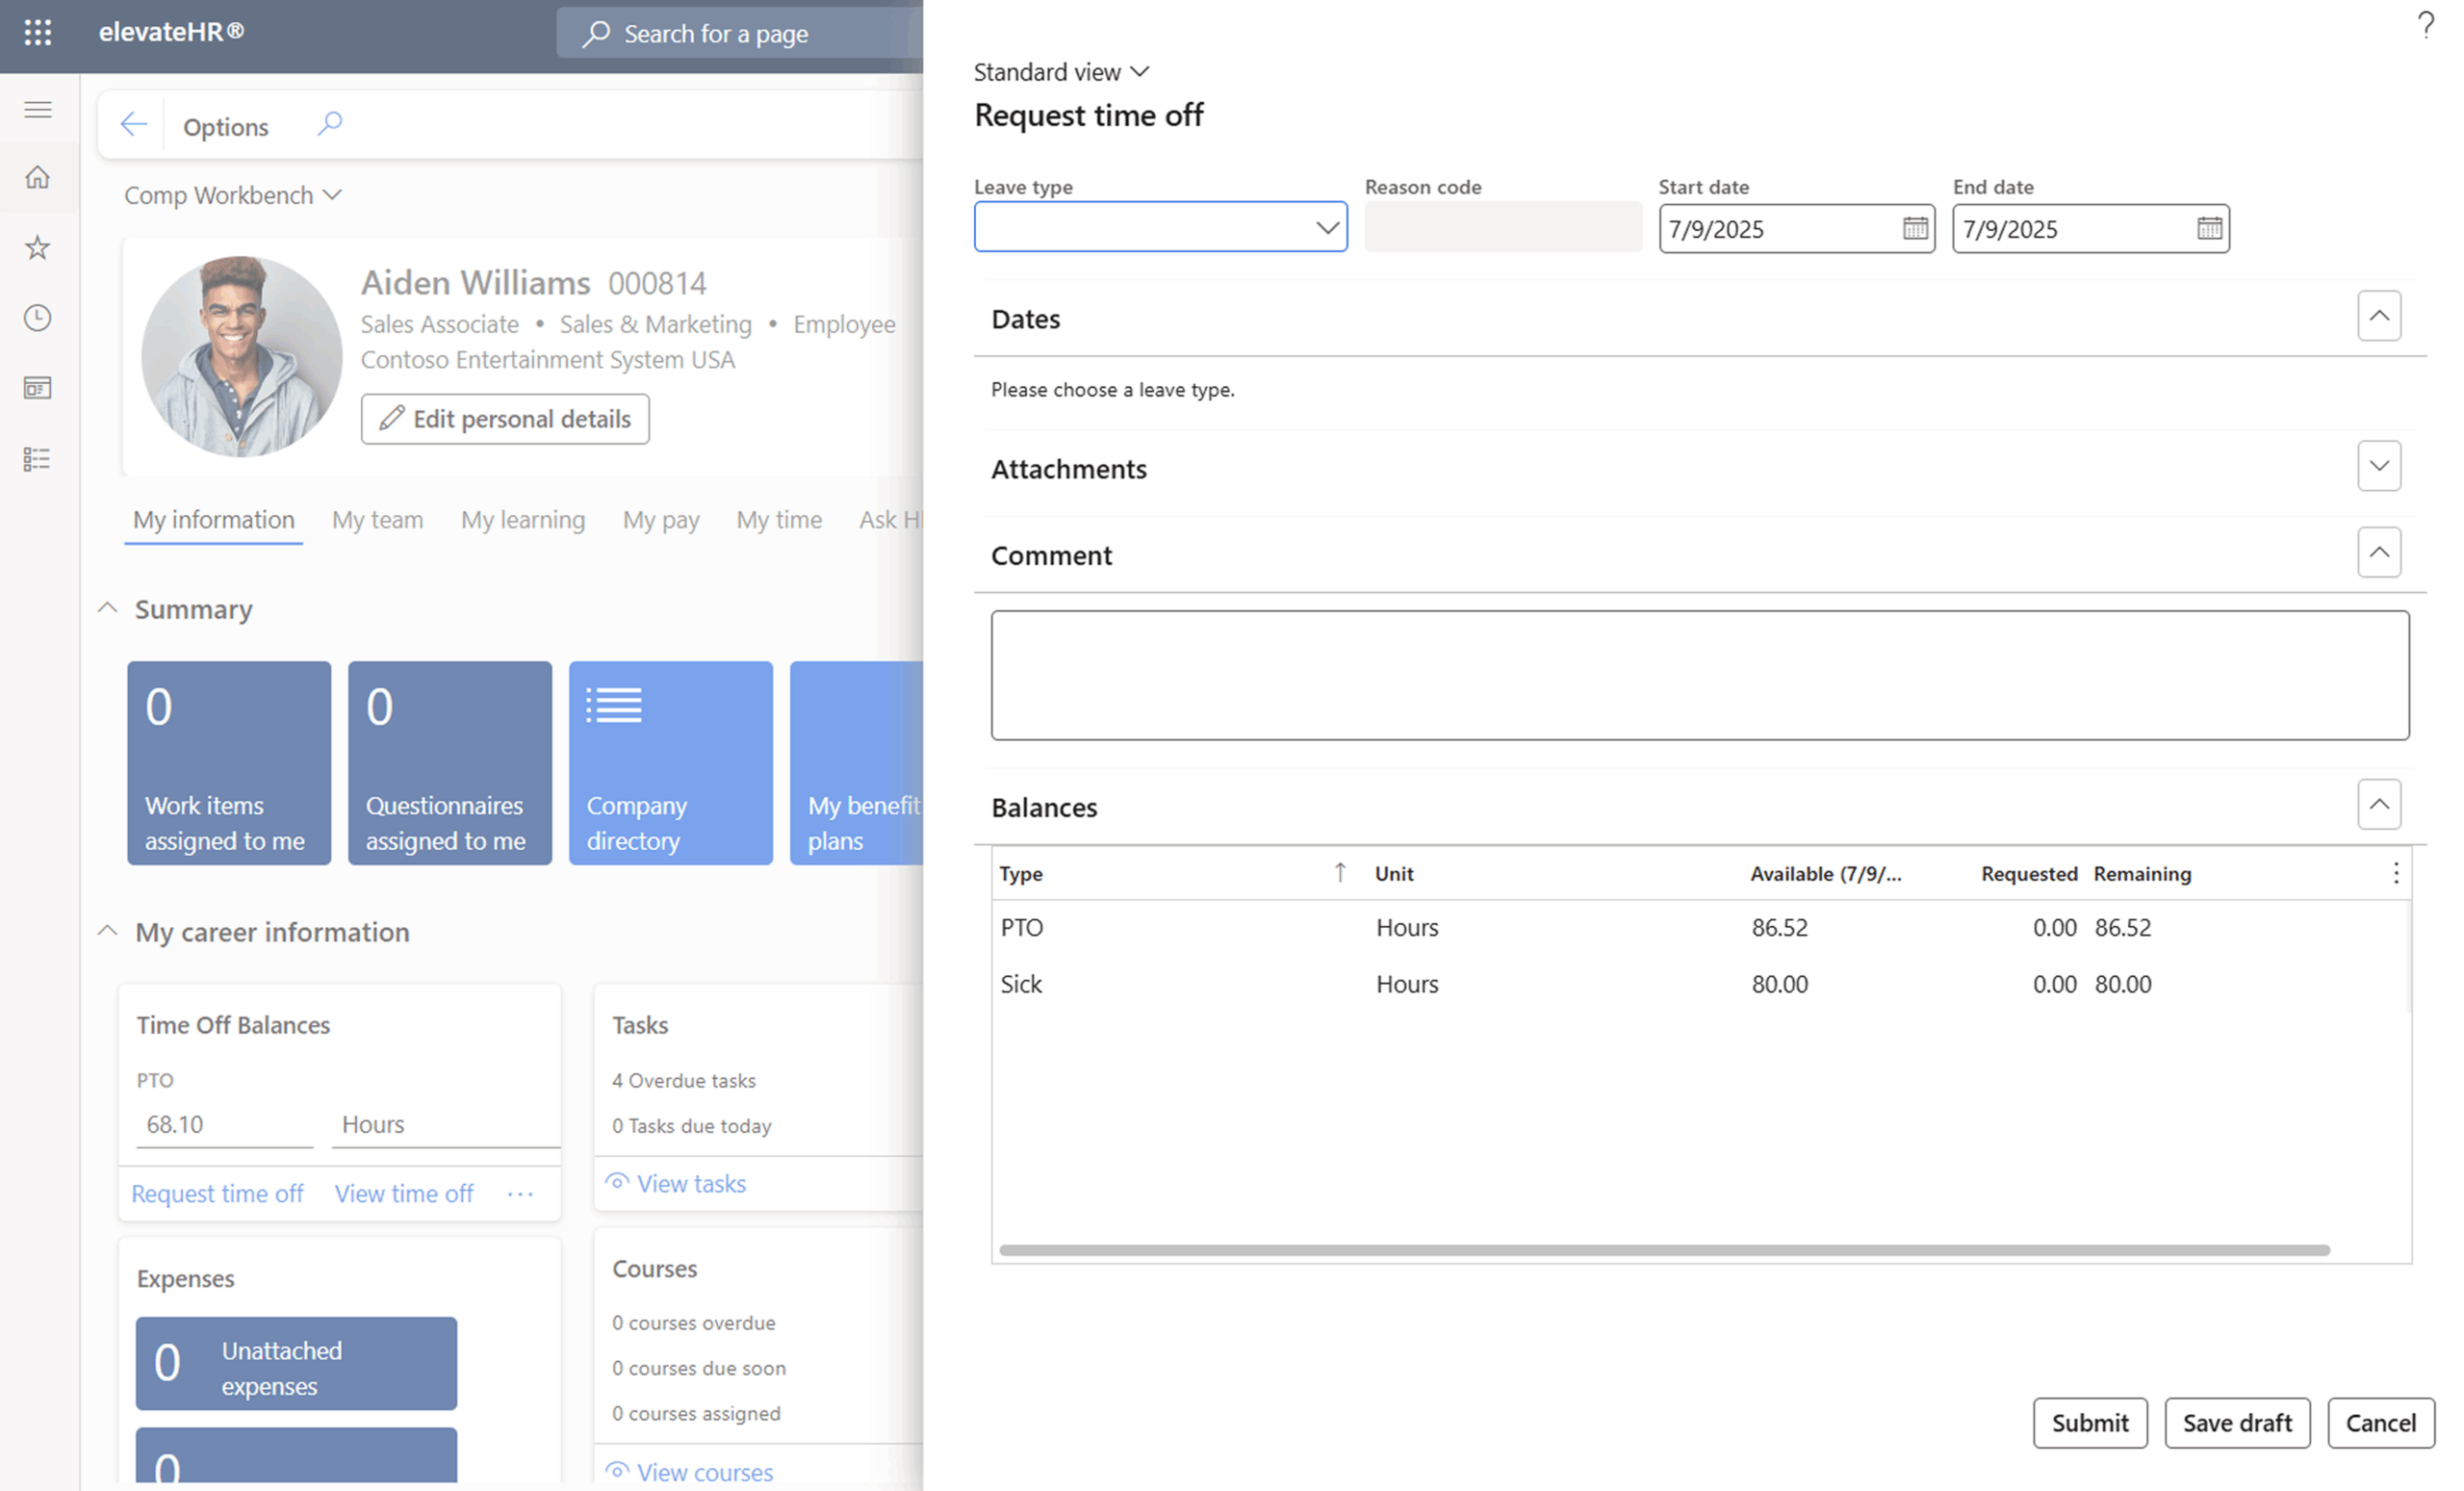Collapse the Balances section
2464x1491 pixels.
pyautogui.click(x=2378, y=805)
